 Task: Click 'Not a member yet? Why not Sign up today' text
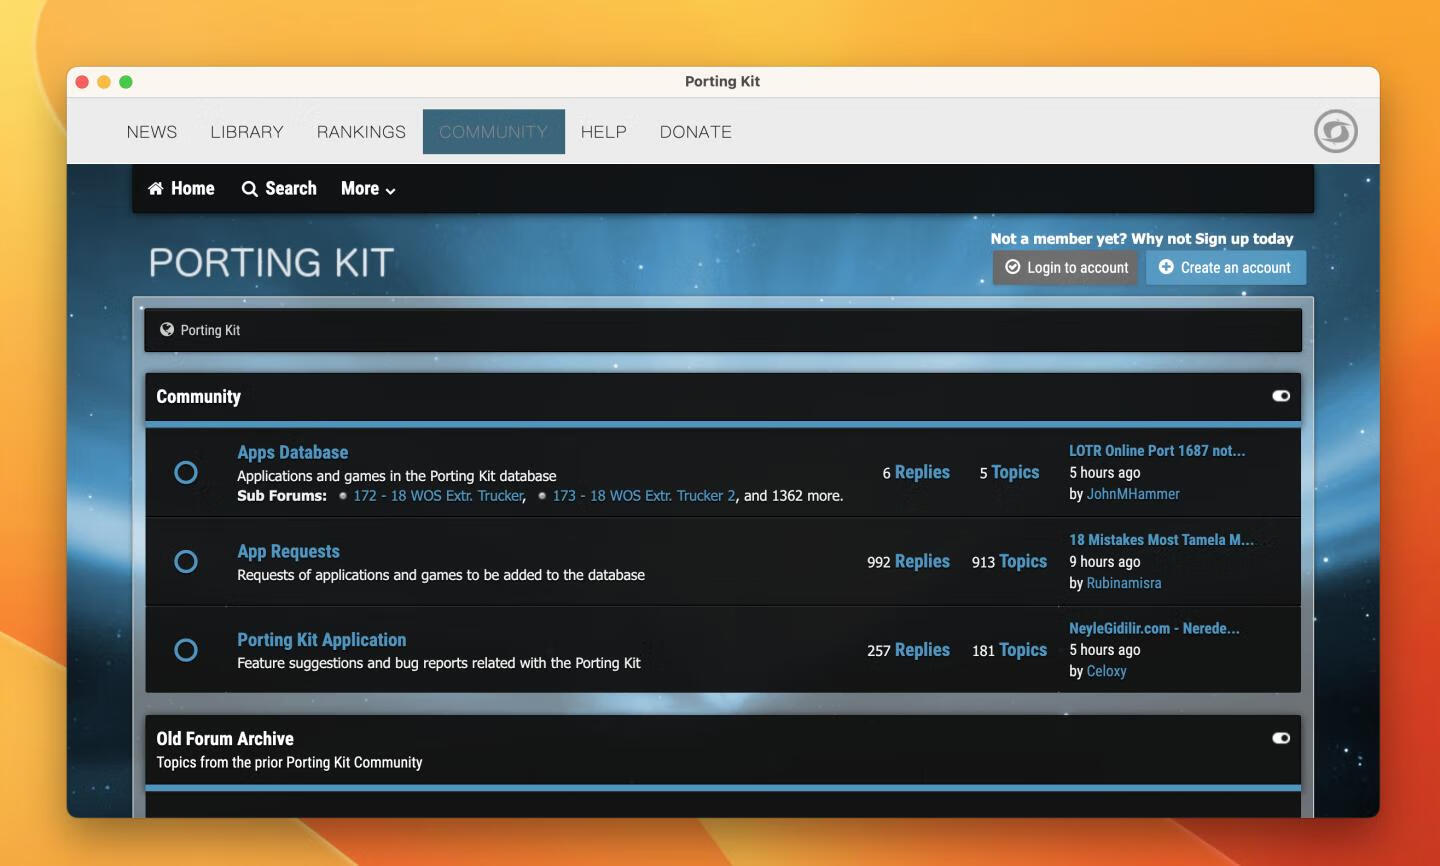click(x=1142, y=238)
